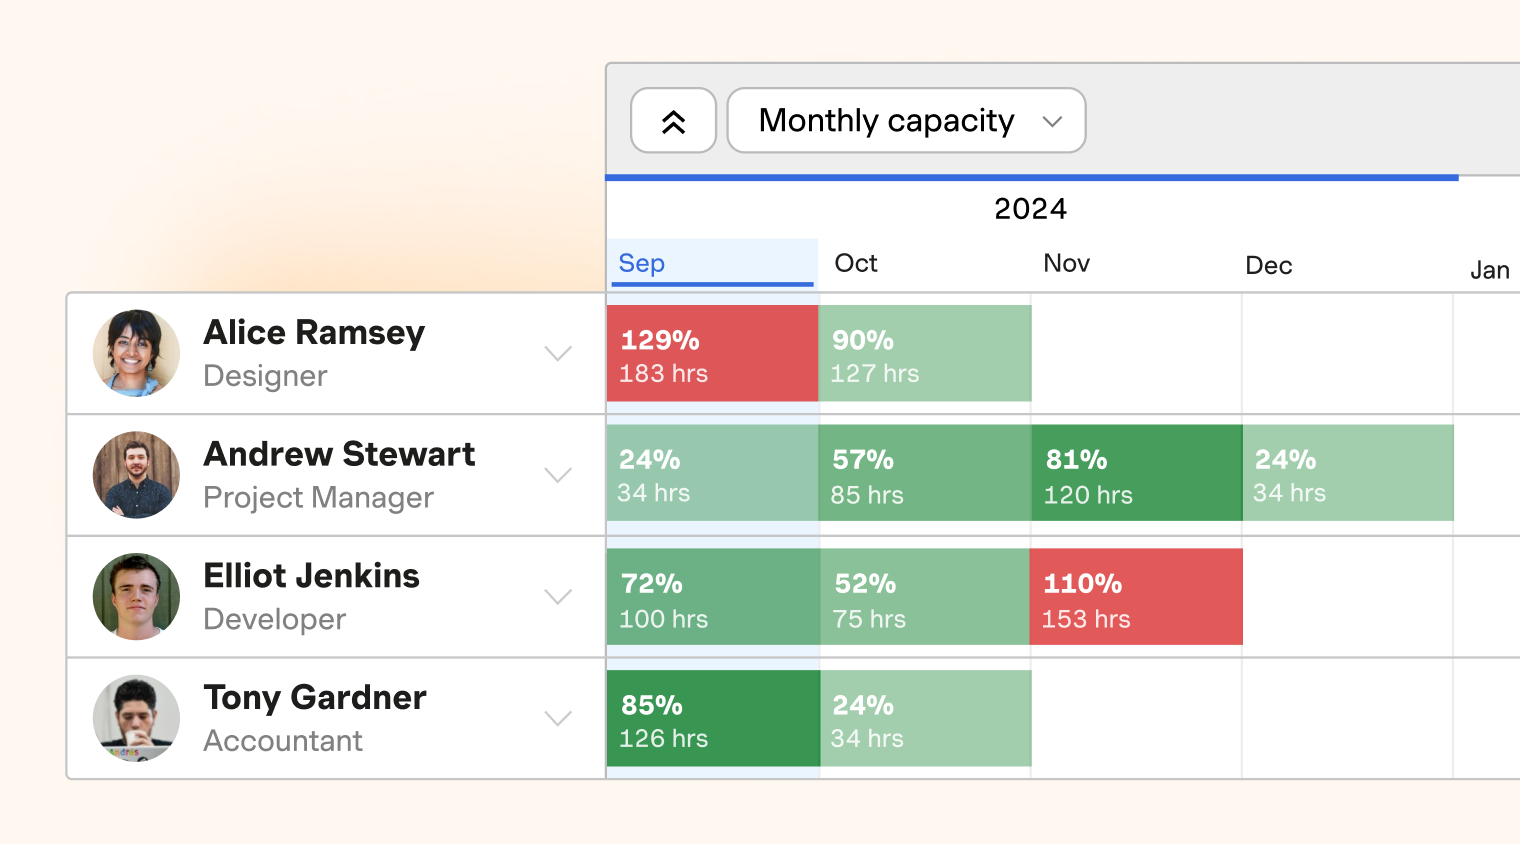Viewport: 1520px width, 844px height.
Task: Expand Alice Ramsey's row details
Action: pyautogui.click(x=558, y=353)
